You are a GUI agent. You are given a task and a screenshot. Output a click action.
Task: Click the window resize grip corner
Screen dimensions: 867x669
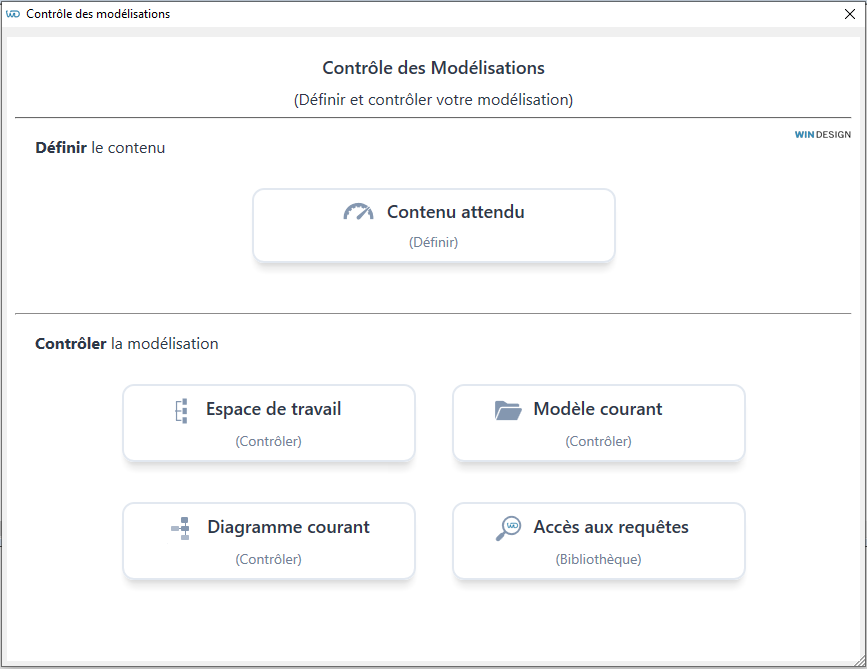[x=860, y=660]
